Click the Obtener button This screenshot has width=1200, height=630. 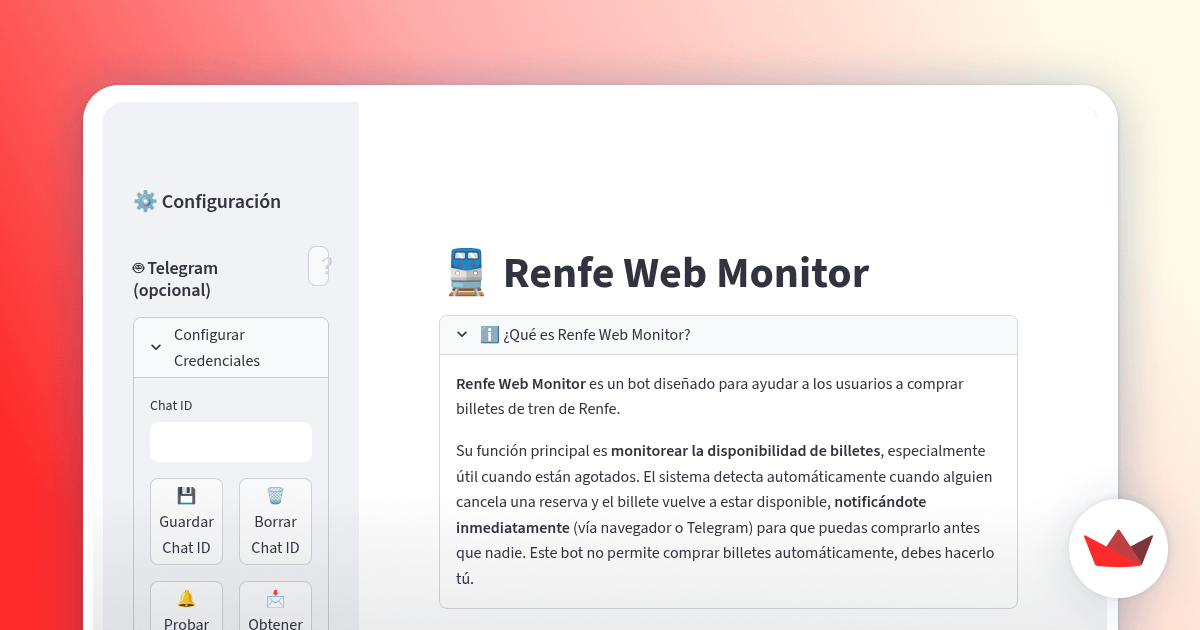275,610
